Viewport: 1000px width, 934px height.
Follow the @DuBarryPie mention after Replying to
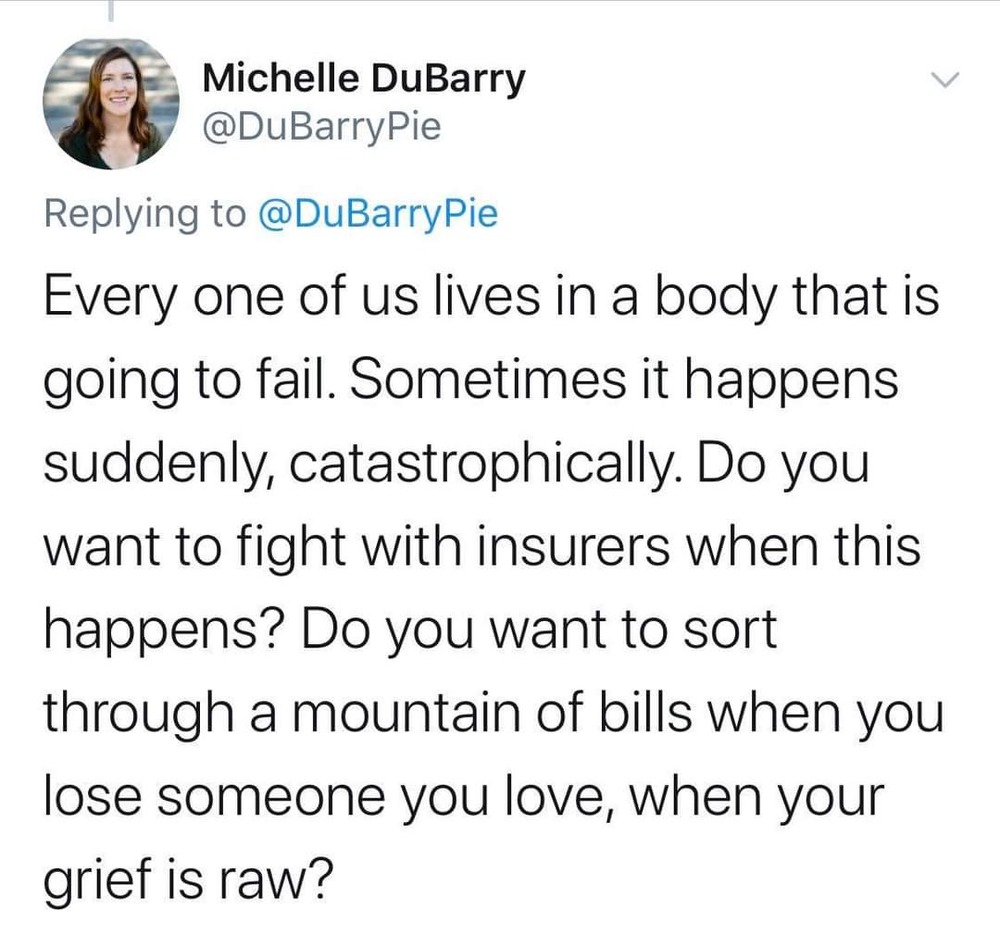tap(377, 215)
